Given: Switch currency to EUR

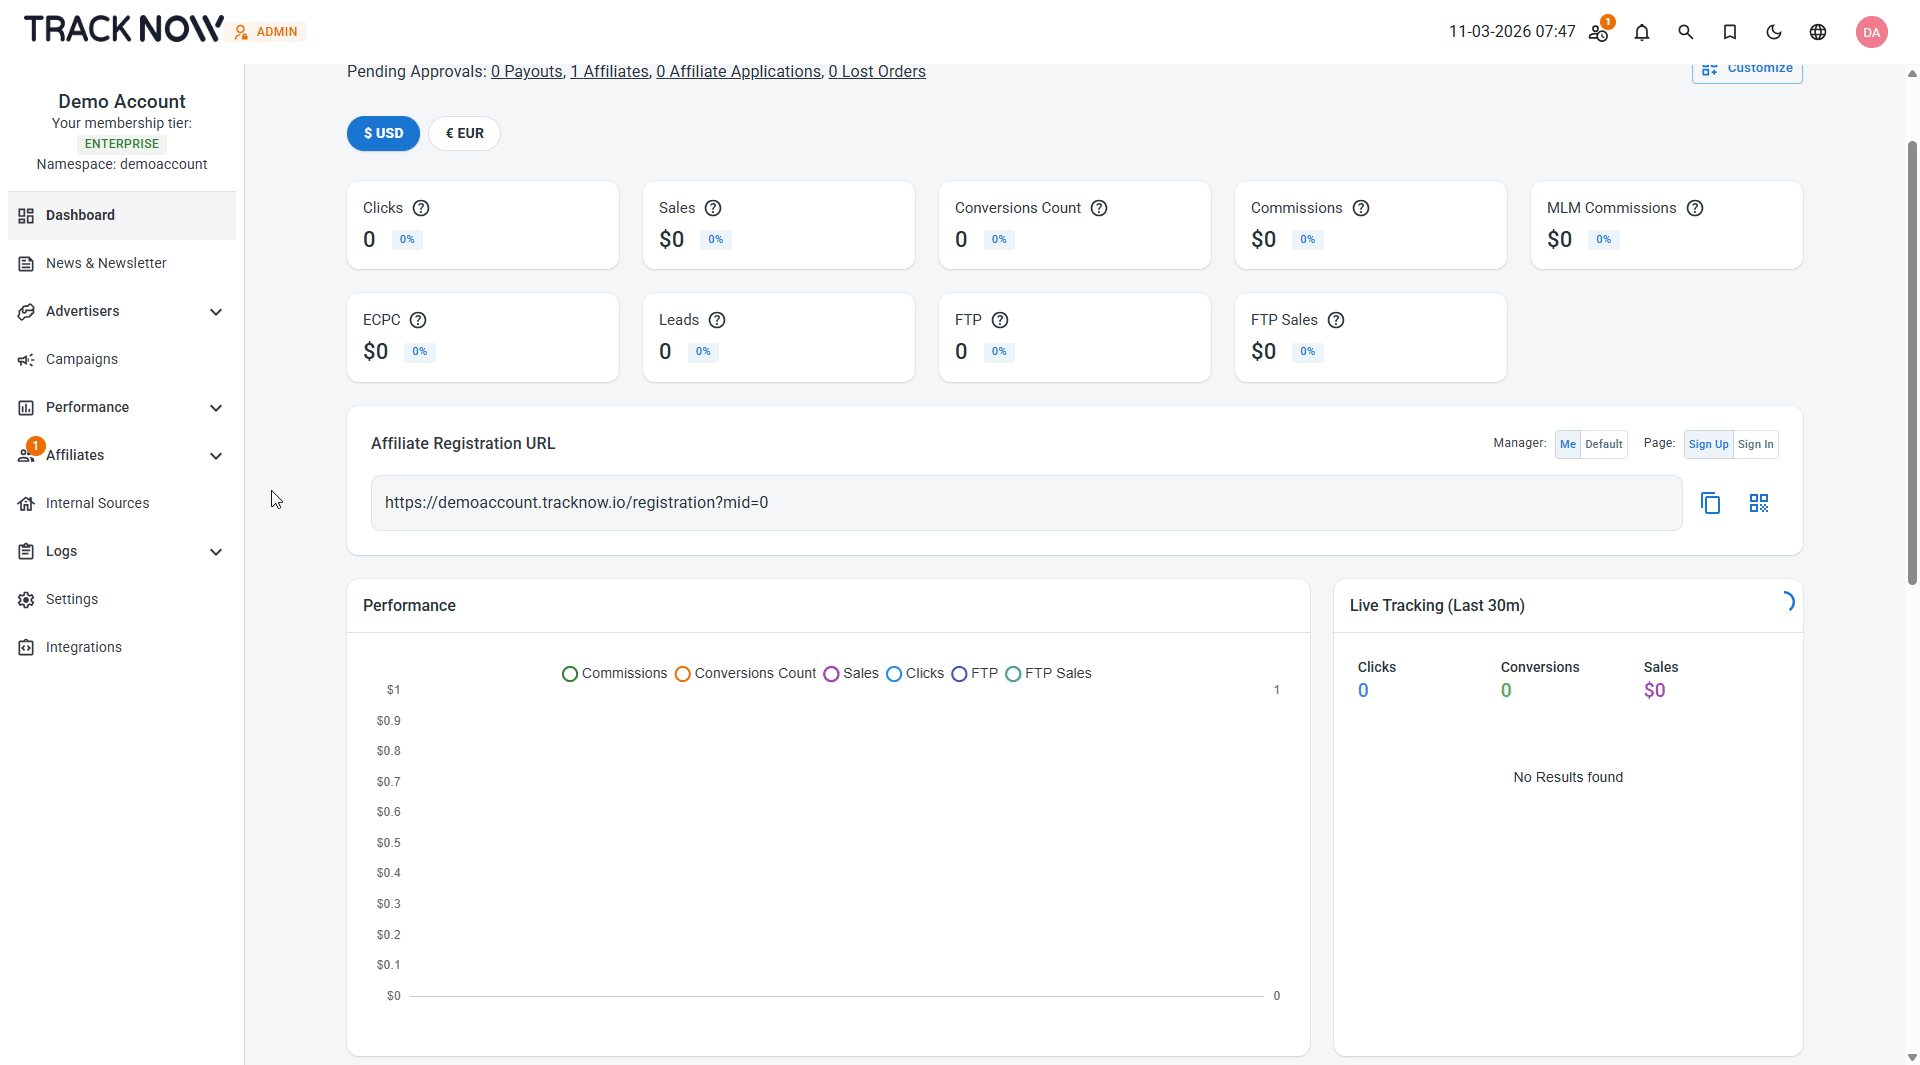Looking at the screenshot, I should pyautogui.click(x=464, y=133).
